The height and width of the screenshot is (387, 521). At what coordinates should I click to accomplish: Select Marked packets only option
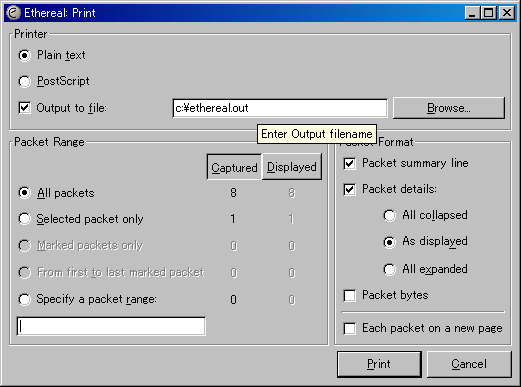click(24, 246)
